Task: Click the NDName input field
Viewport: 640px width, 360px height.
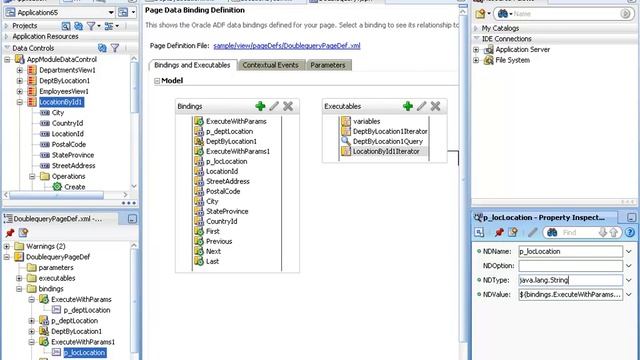Action: (570, 251)
